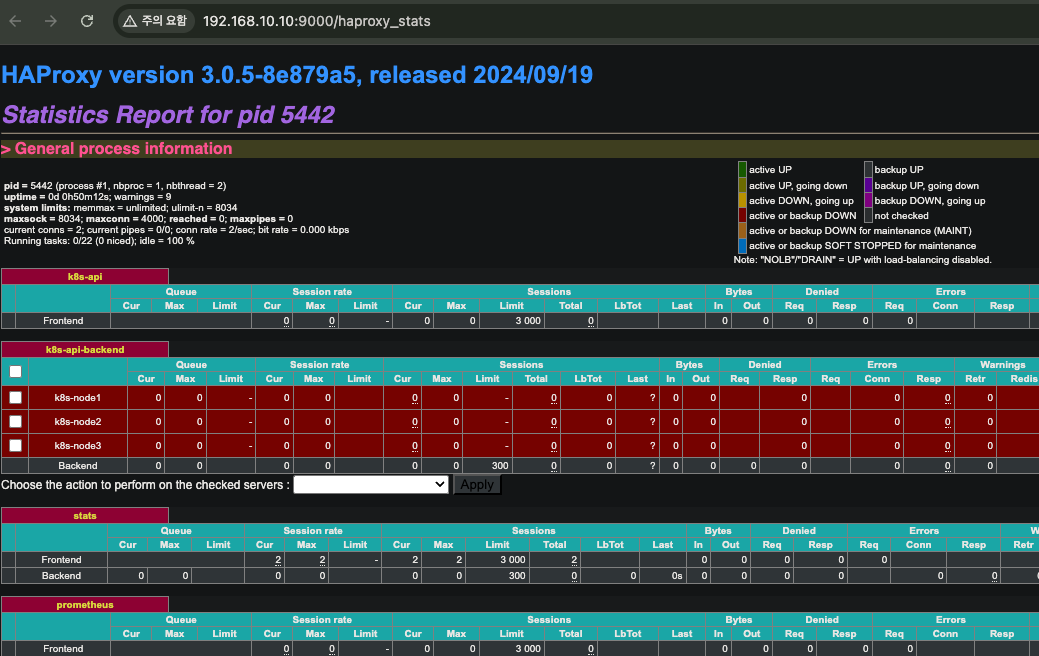This screenshot has height=656, width=1039.
Task: Click the 'General process information' heading
Action: coord(117,148)
